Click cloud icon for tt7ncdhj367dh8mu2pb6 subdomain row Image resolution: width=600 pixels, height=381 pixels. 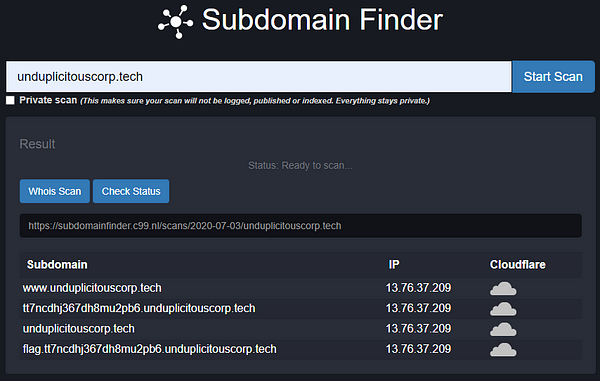[x=503, y=309]
